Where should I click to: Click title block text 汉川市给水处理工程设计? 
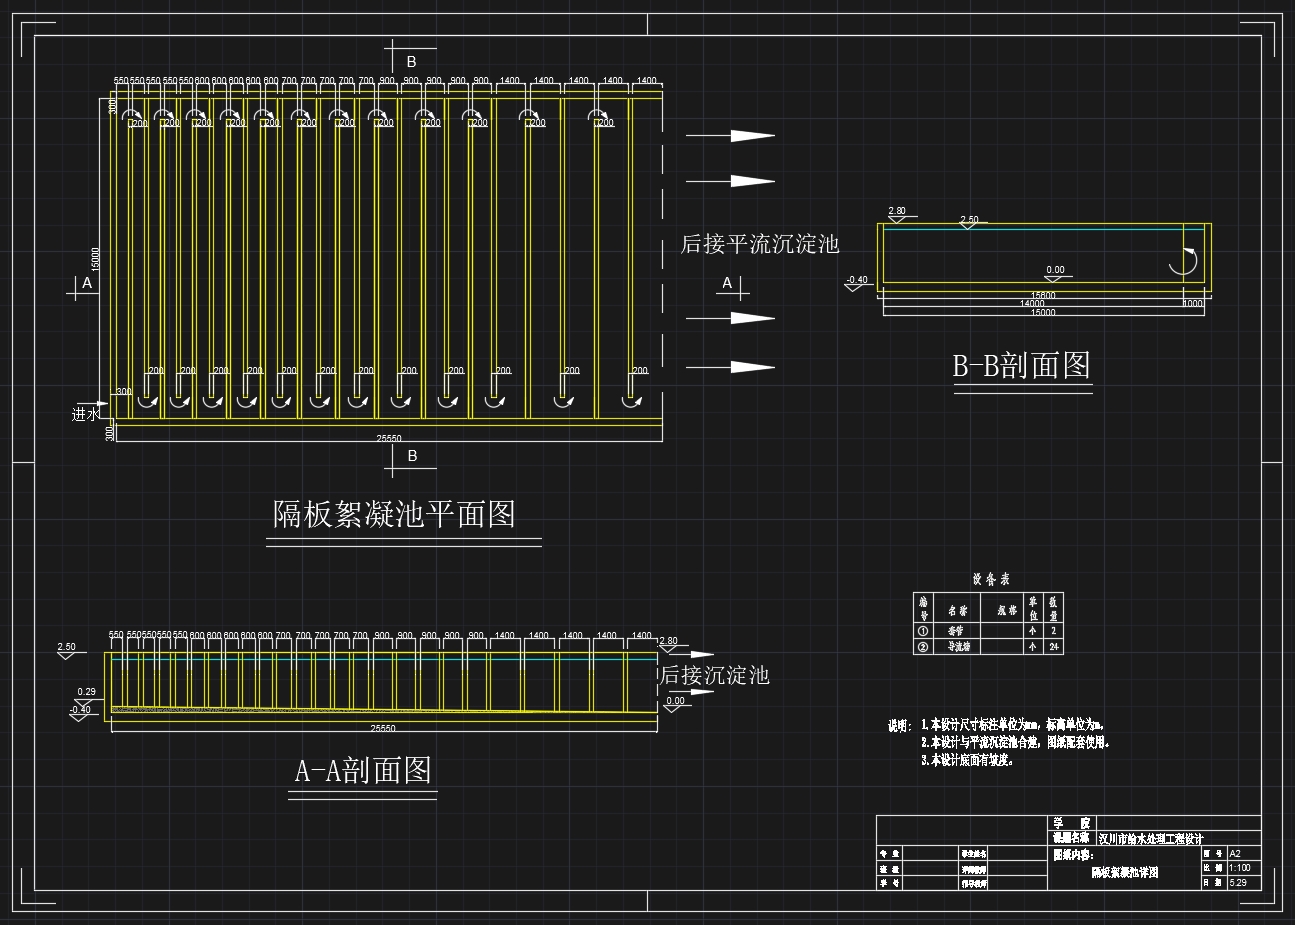point(1151,839)
